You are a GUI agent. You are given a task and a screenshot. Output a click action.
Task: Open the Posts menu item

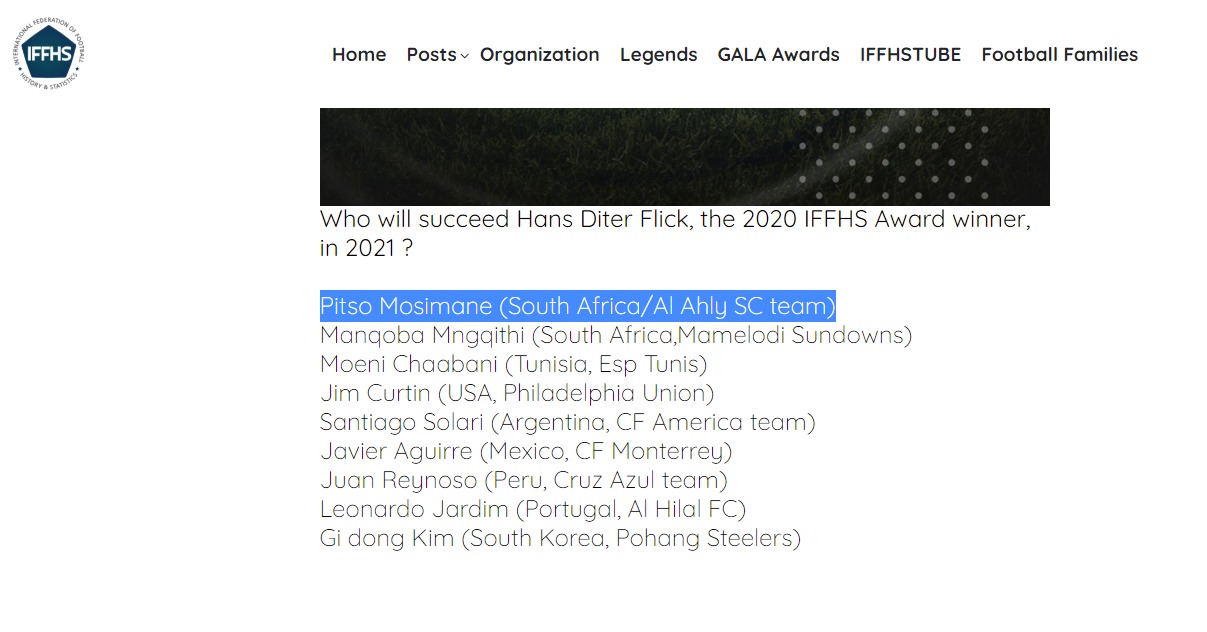click(431, 55)
